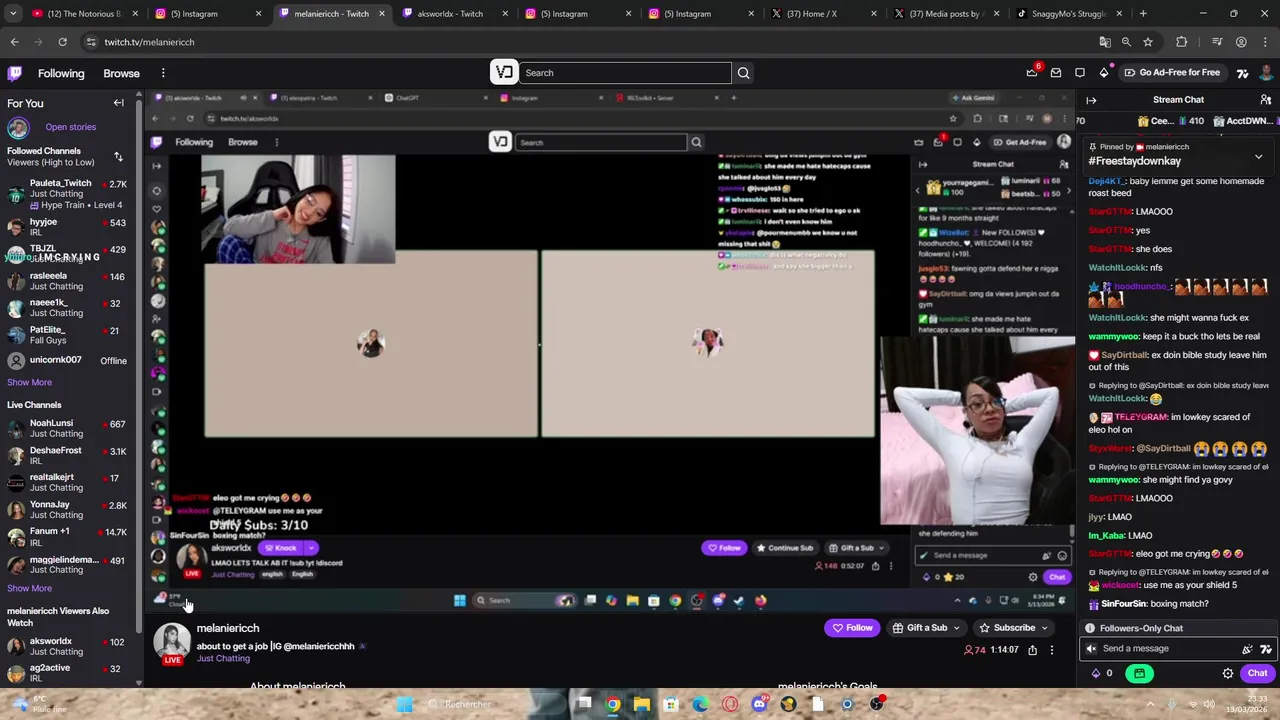
Task: Open ag2active channel in sidebar
Action: 69,673
